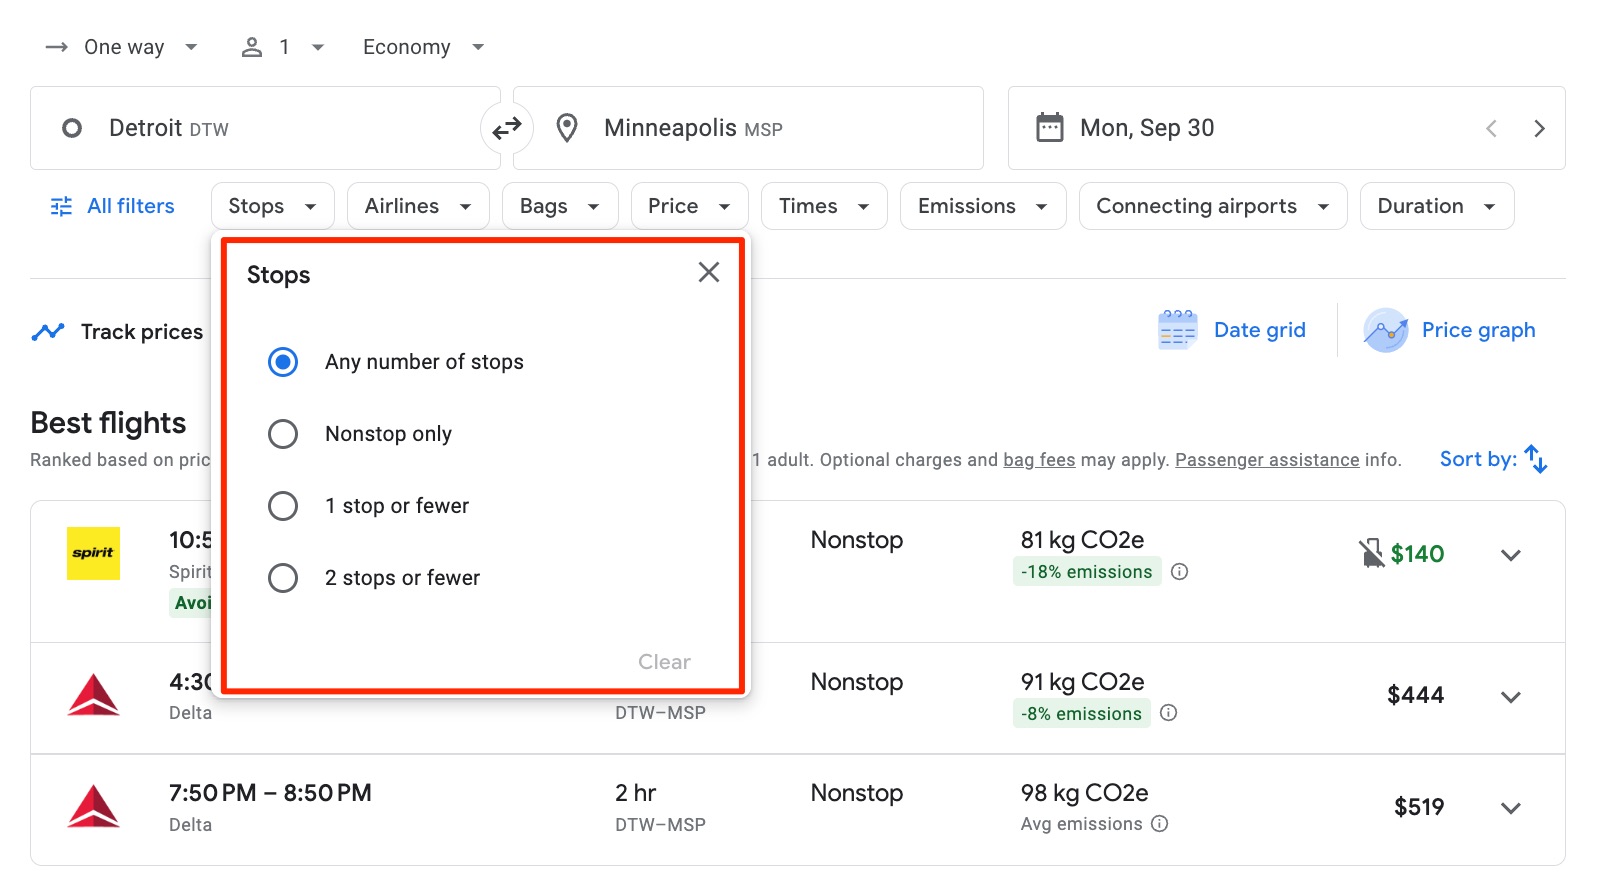This screenshot has width=1616, height=890.
Task: Click the Track prices trend icon
Action: [x=48, y=332]
